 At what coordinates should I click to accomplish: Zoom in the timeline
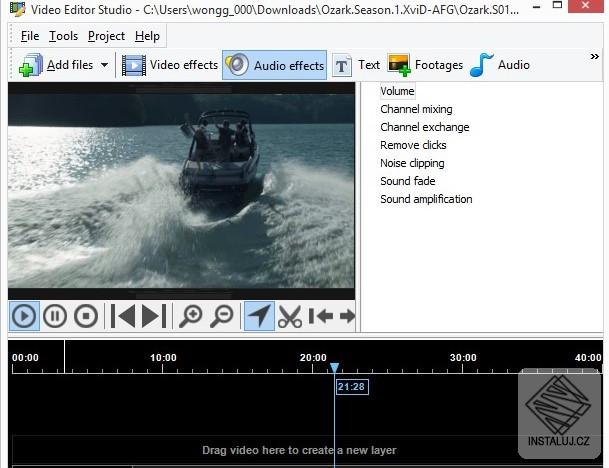(190, 316)
